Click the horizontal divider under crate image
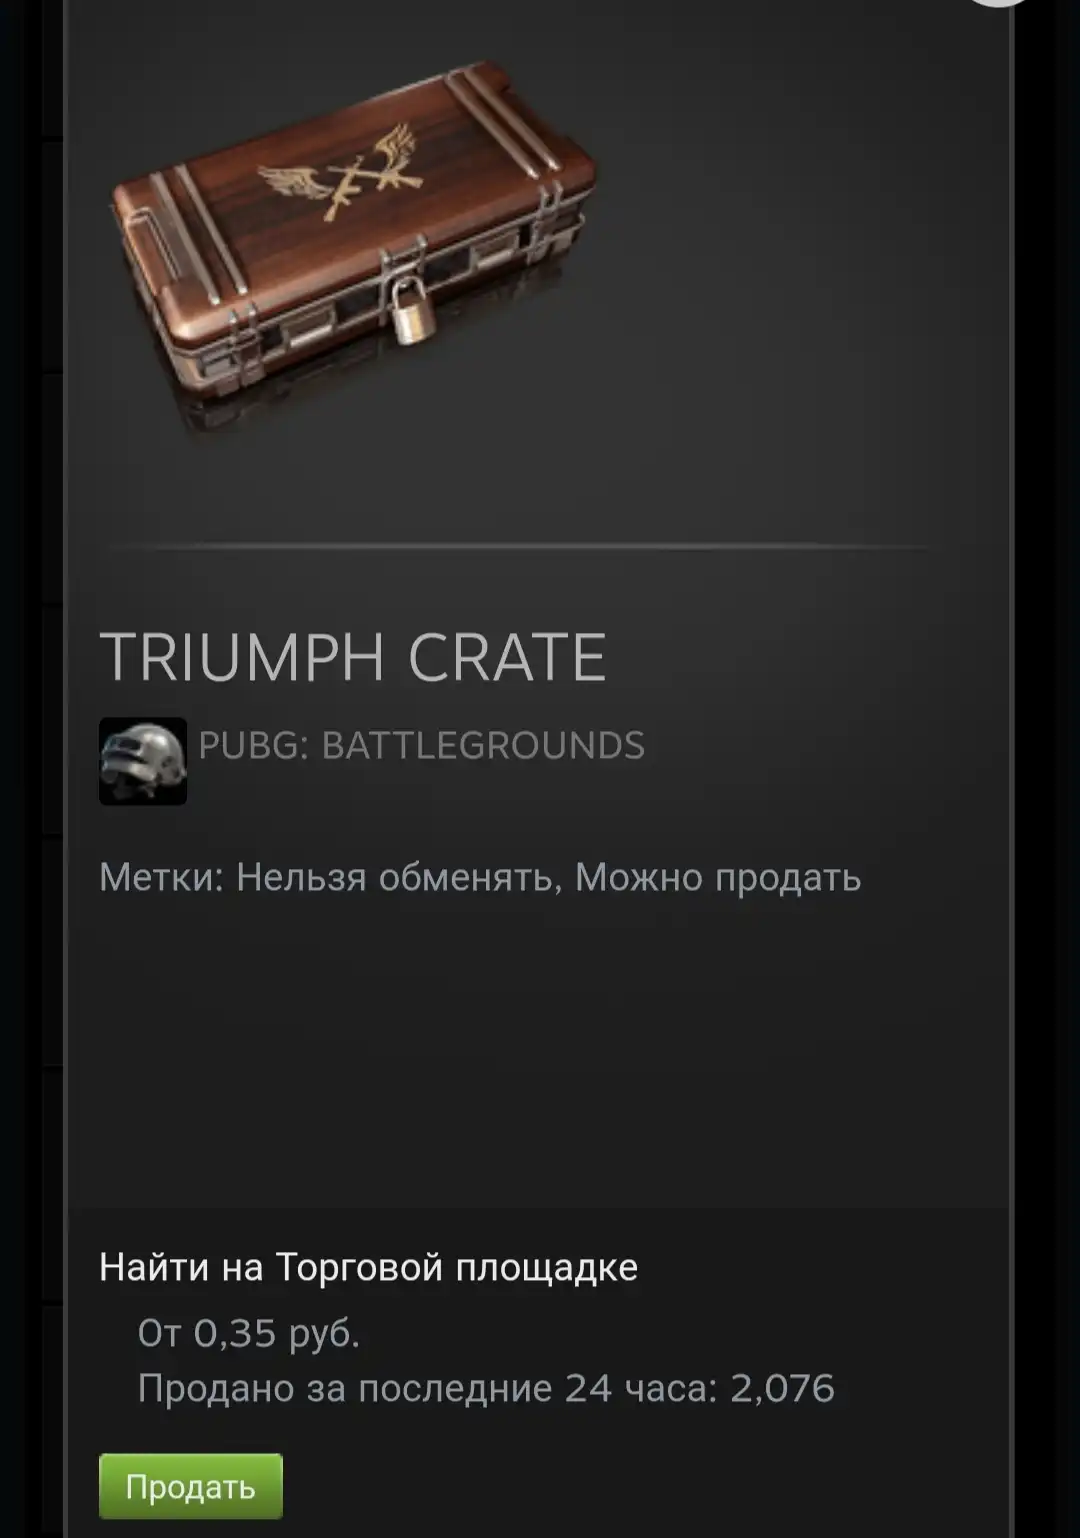Screen dimensions: 1080x1538 pos(515,547)
